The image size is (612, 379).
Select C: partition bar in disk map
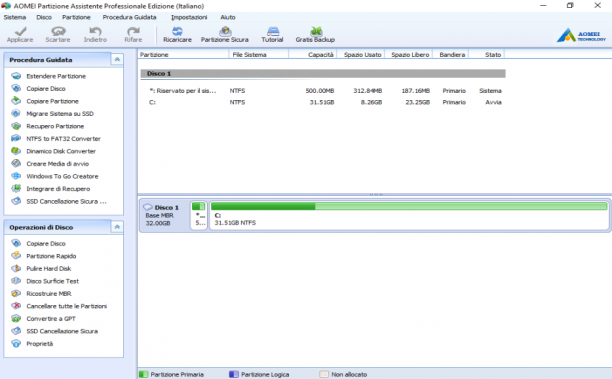(409, 215)
